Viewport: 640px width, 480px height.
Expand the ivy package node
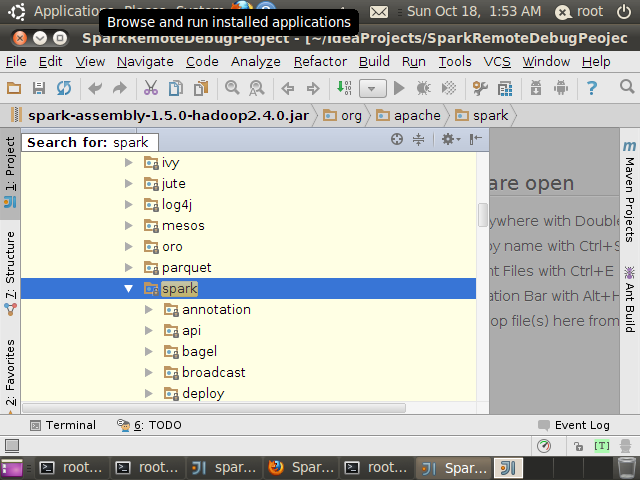[129, 162]
